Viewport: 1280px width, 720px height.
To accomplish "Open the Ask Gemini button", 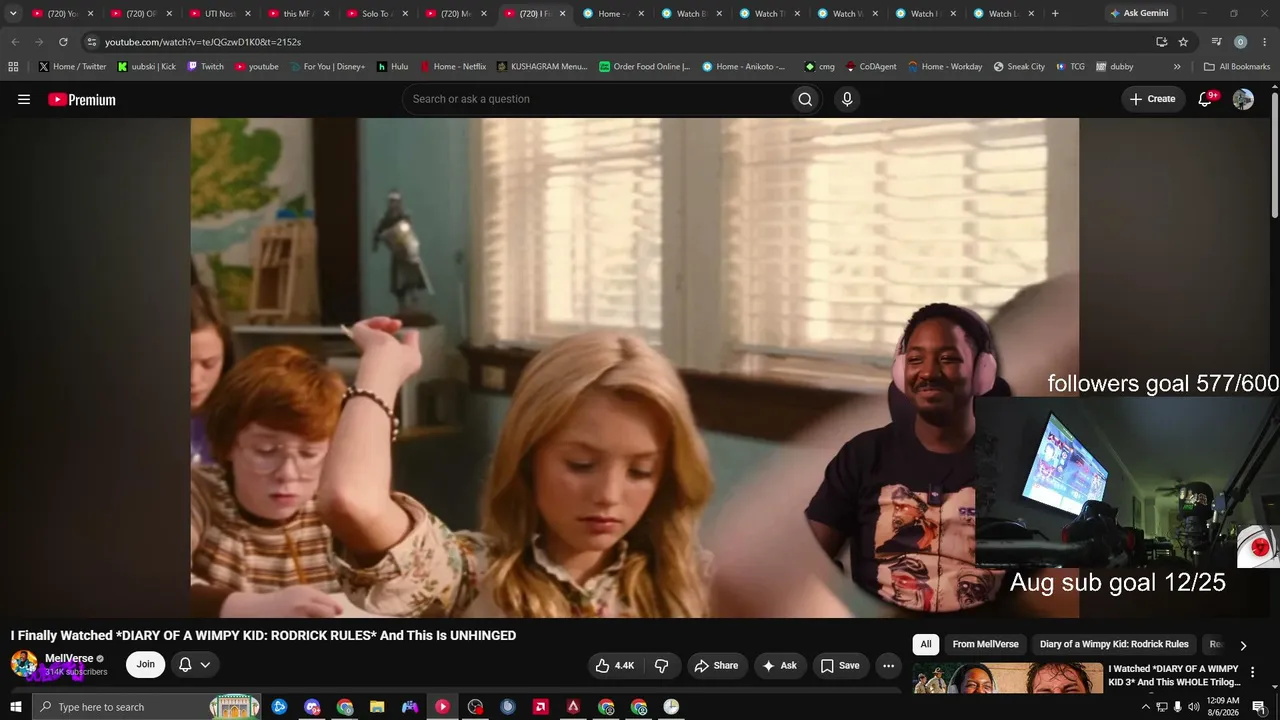I will [x=1139, y=13].
